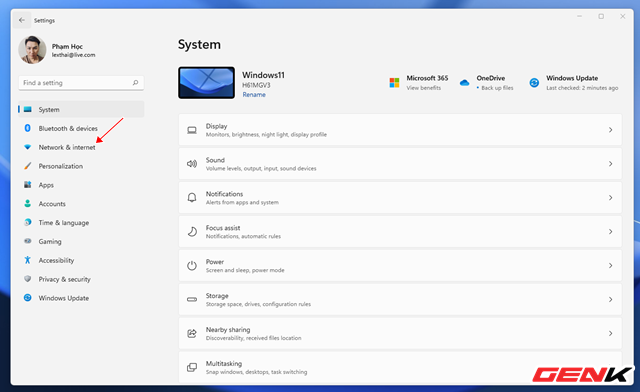This screenshot has width=640, height=392.
Task: Expand Display settings chevron
Action: pyautogui.click(x=611, y=130)
